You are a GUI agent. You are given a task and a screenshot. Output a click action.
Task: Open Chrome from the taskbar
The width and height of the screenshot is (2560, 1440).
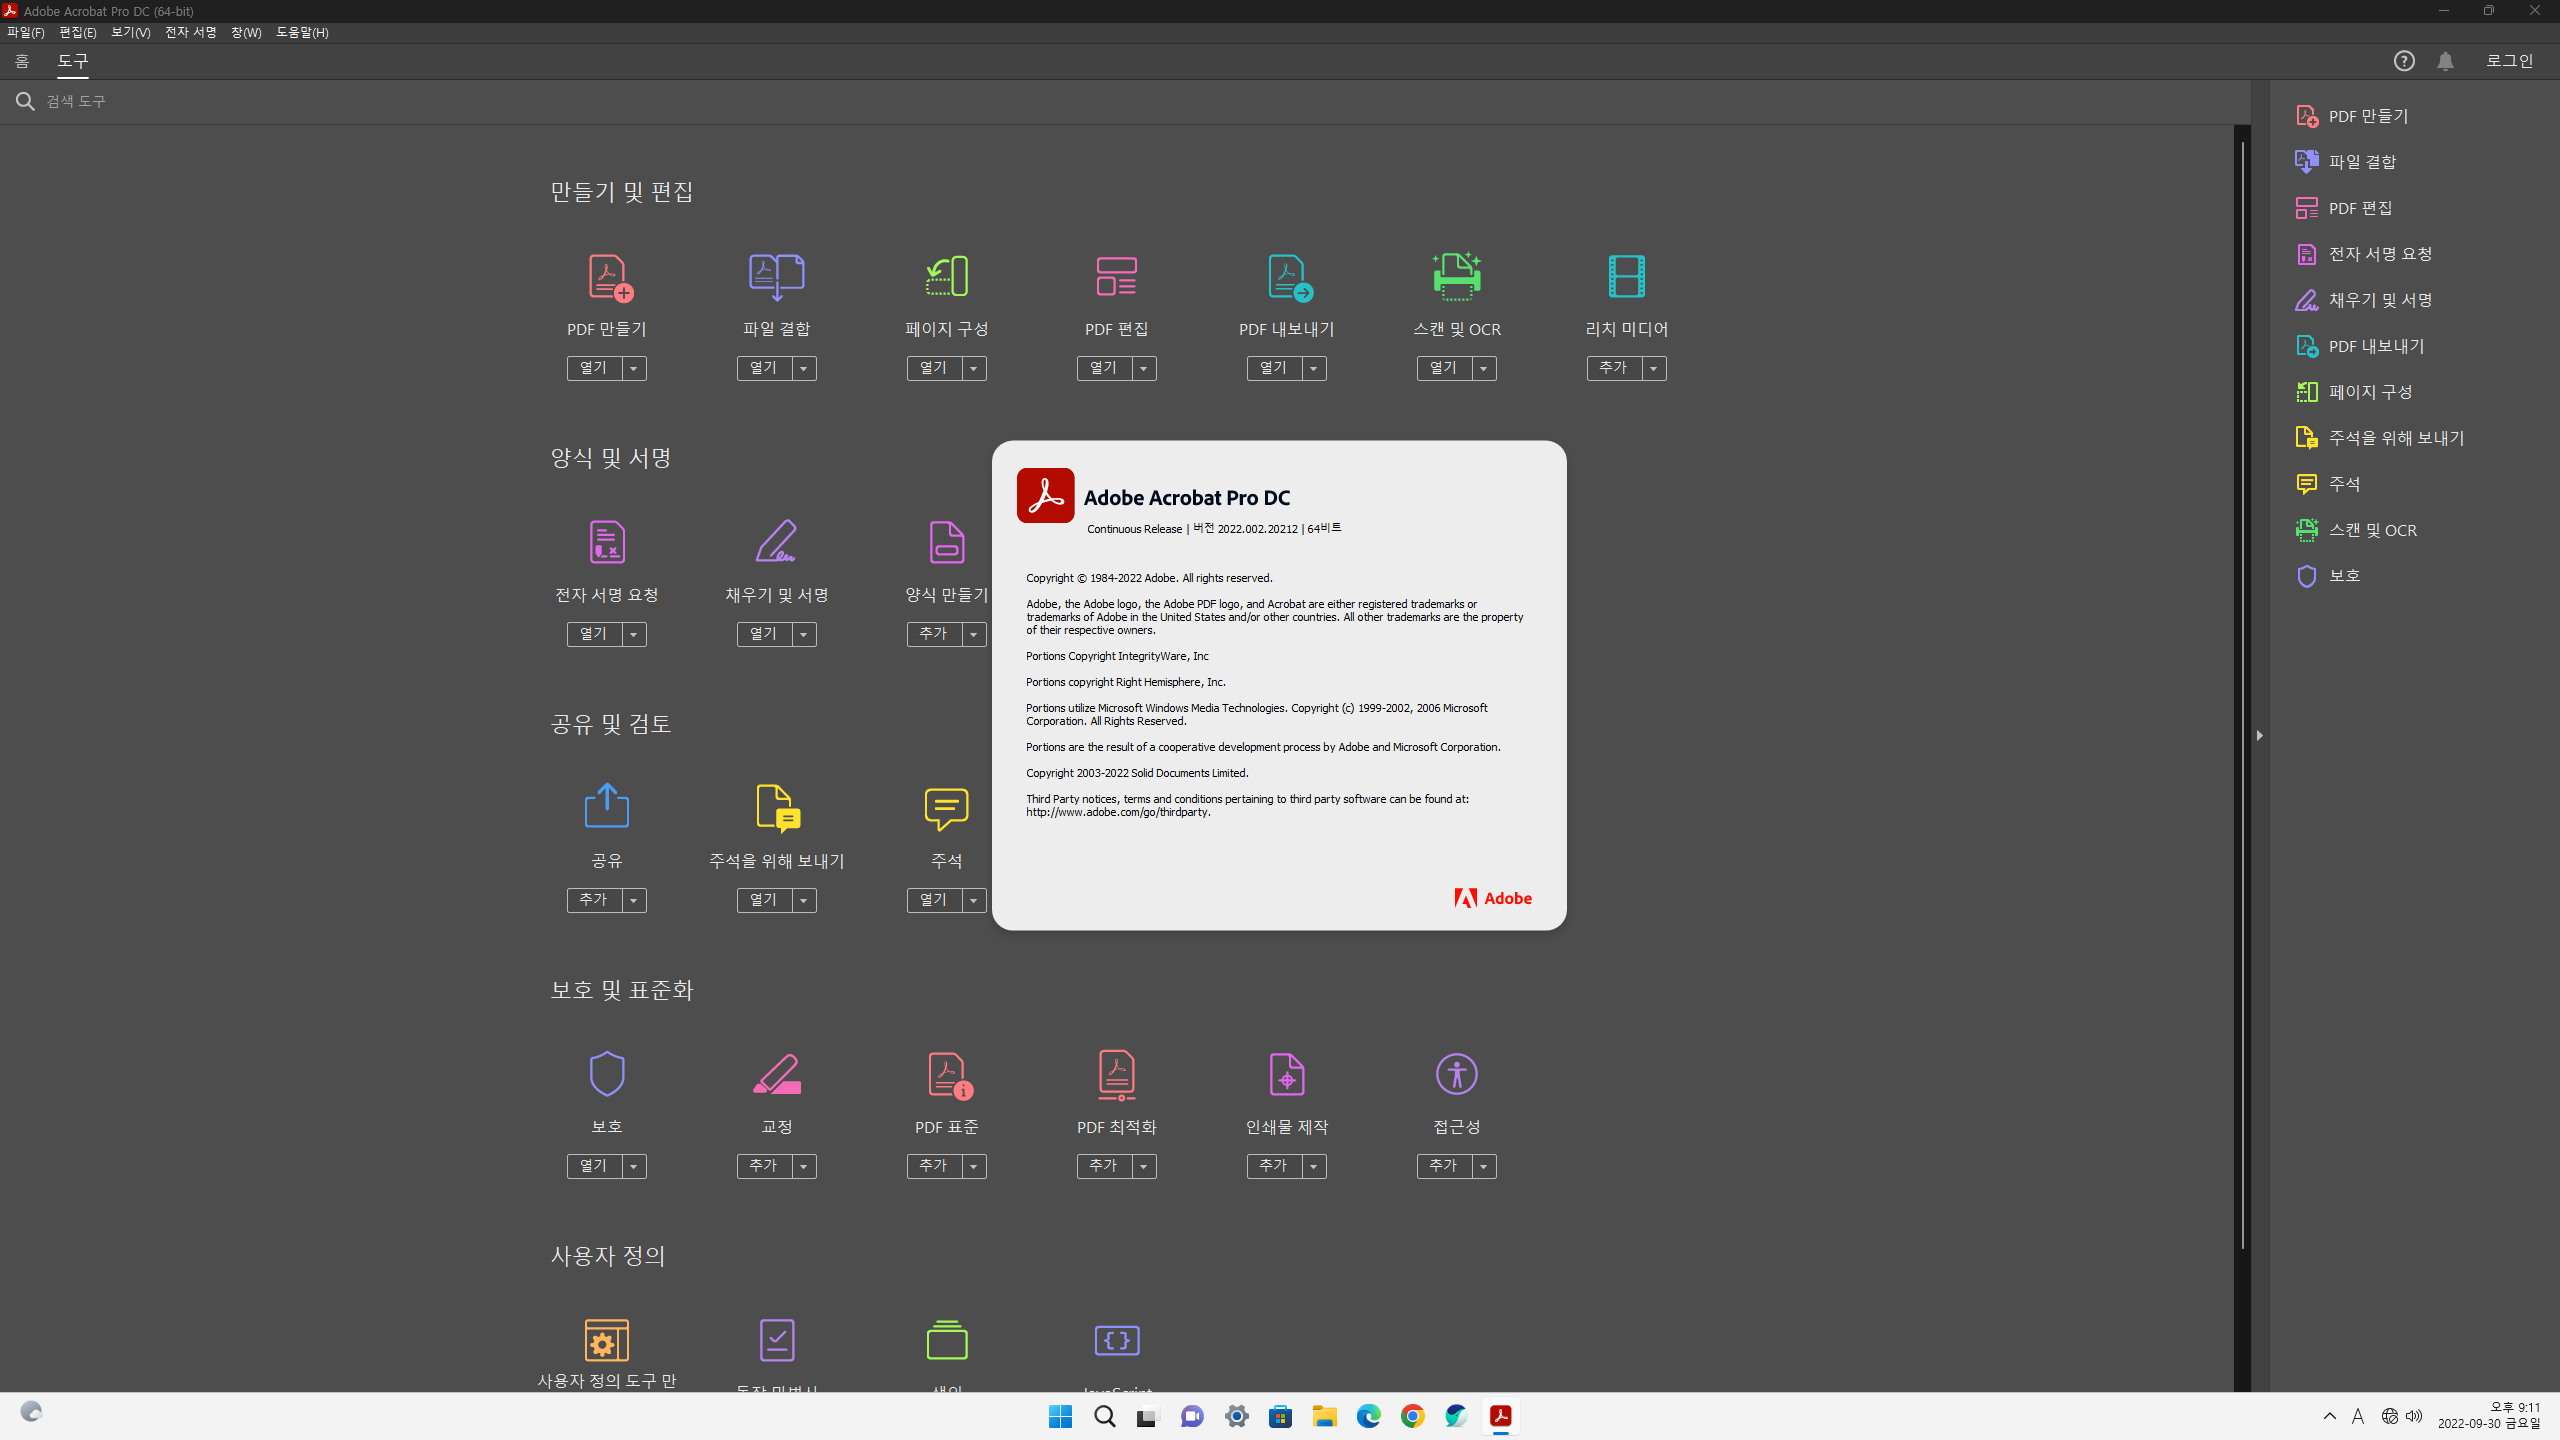[x=1412, y=1416]
